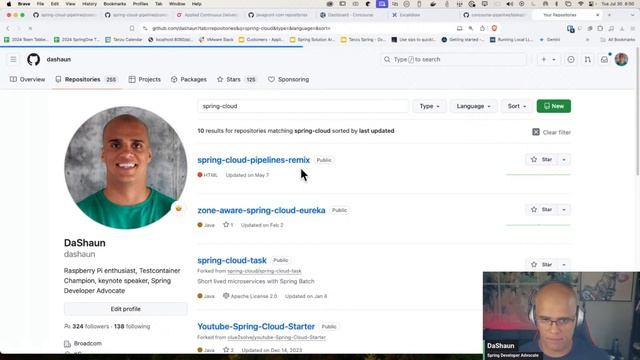This screenshot has height=360, width=640.
Task: Star the spring-cloud-task repository
Action: [x=542, y=264]
